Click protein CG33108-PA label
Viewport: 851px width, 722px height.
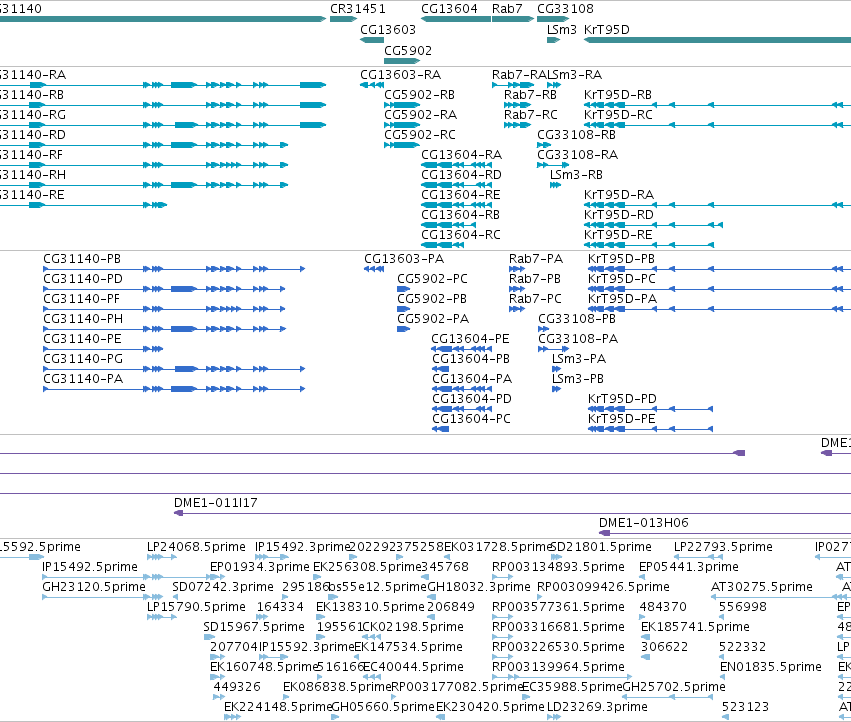(x=578, y=339)
